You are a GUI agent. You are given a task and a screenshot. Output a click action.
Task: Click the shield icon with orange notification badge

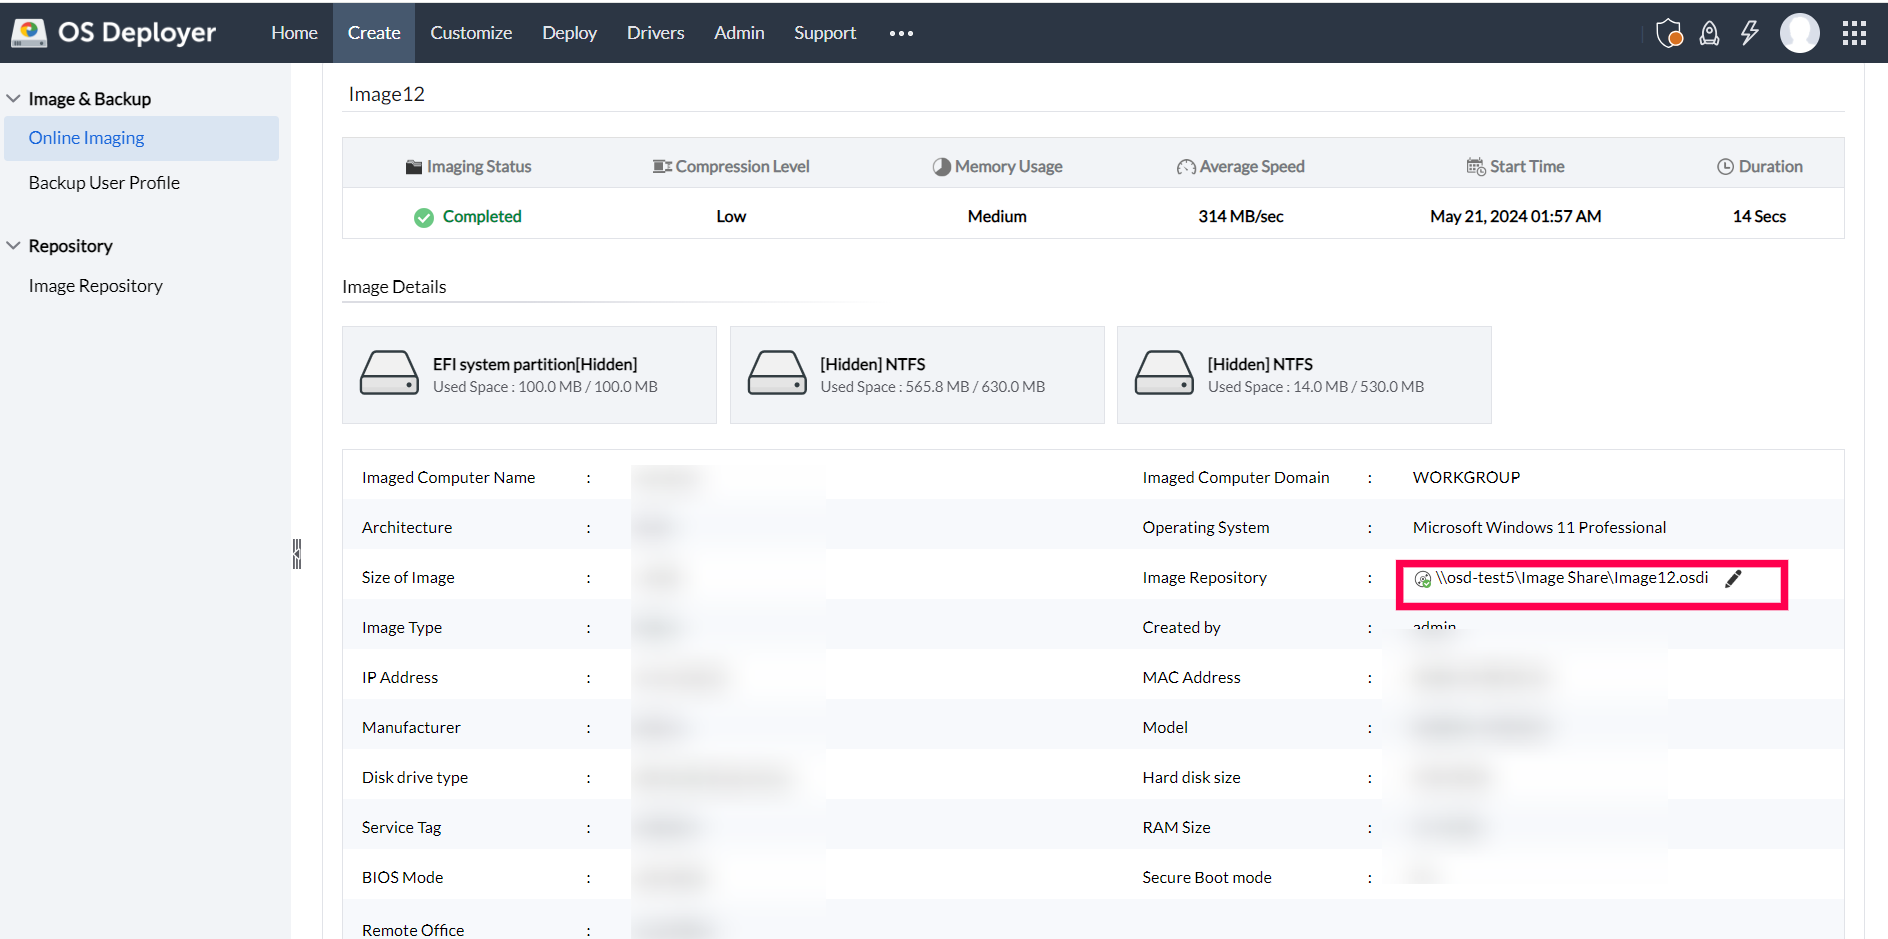(x=1668, y=32)
